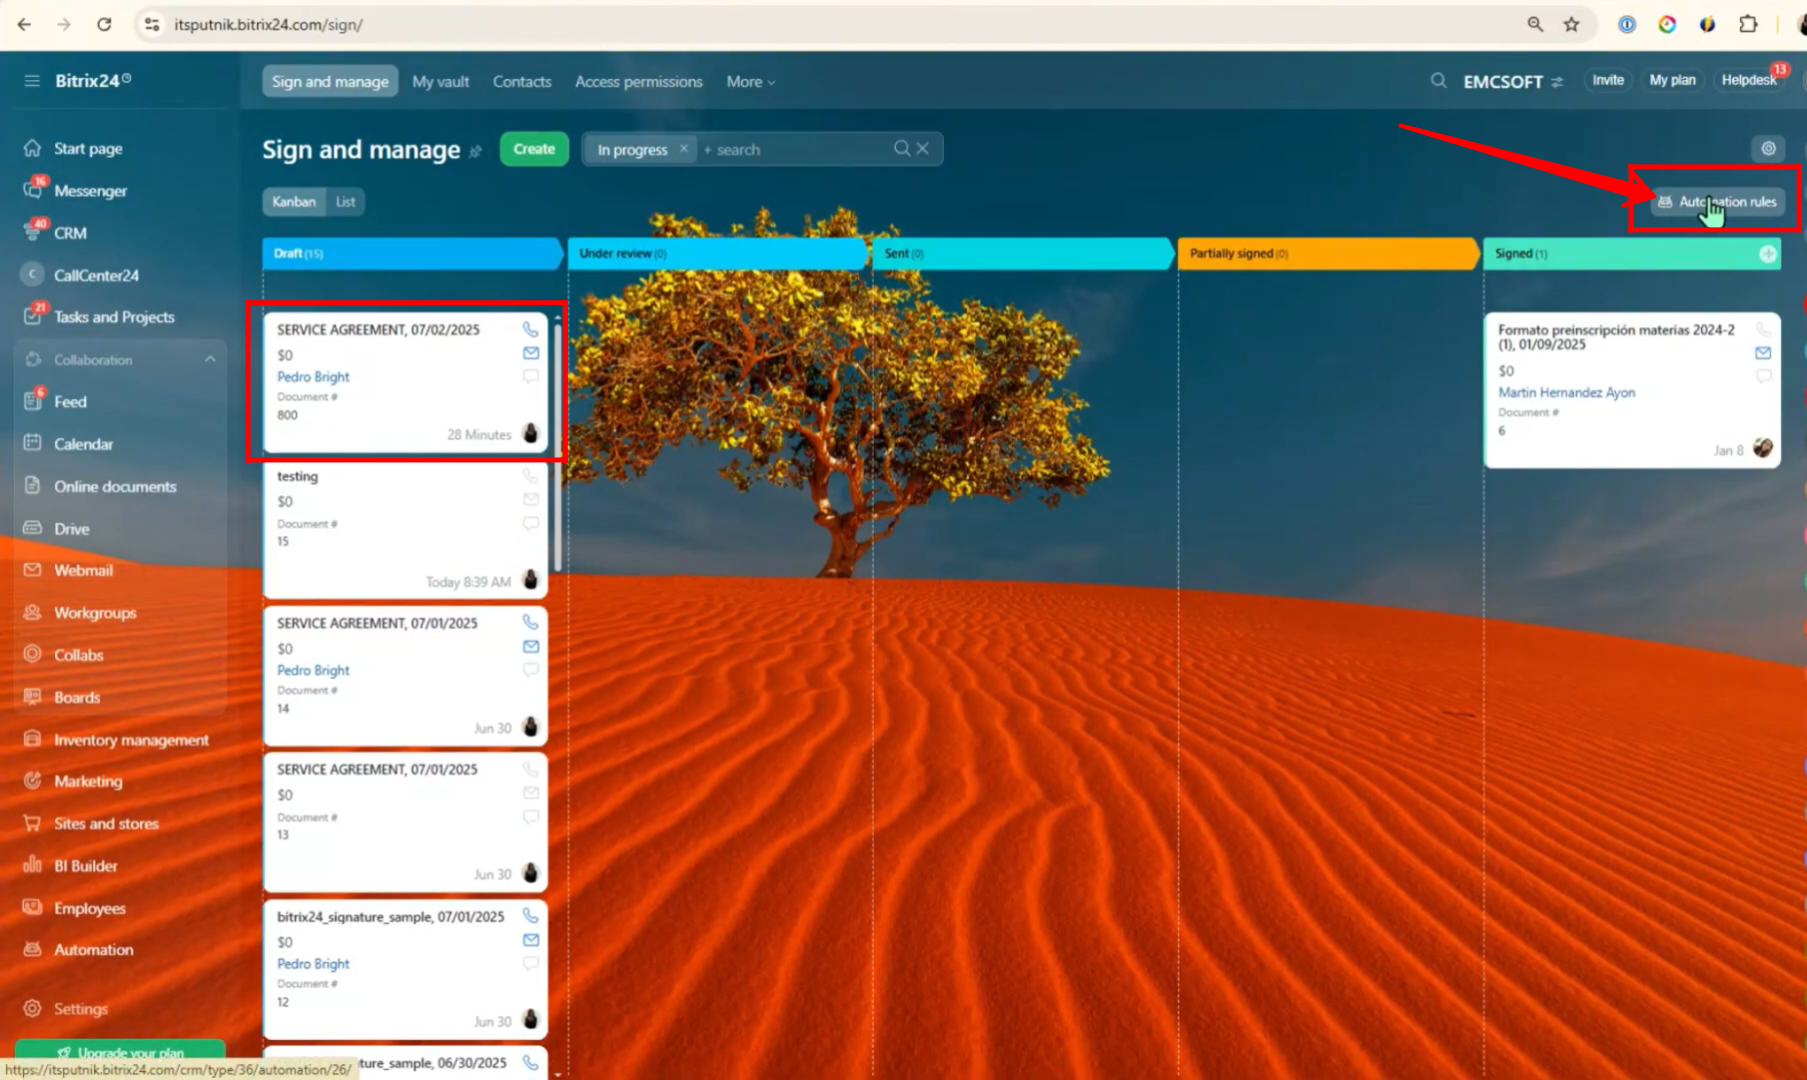
Task: Pin the Sign and manage page
Action: [476, 152]
